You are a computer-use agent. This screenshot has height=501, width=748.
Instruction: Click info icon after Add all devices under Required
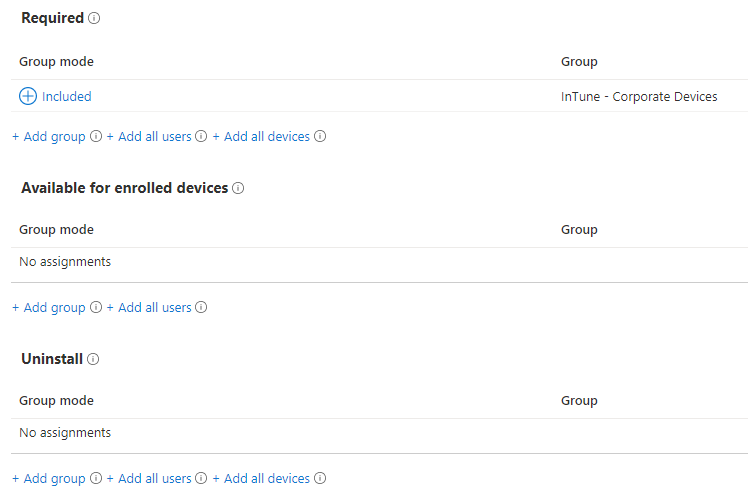pyautogui.click(x=320, y=136)
